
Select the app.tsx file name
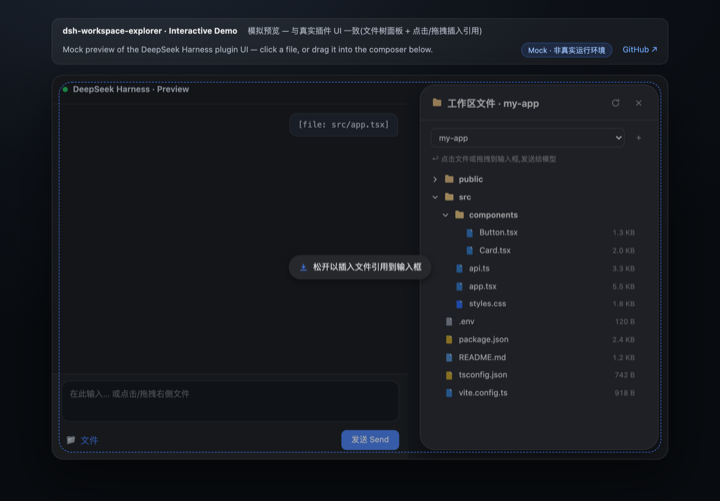[483, 286]
